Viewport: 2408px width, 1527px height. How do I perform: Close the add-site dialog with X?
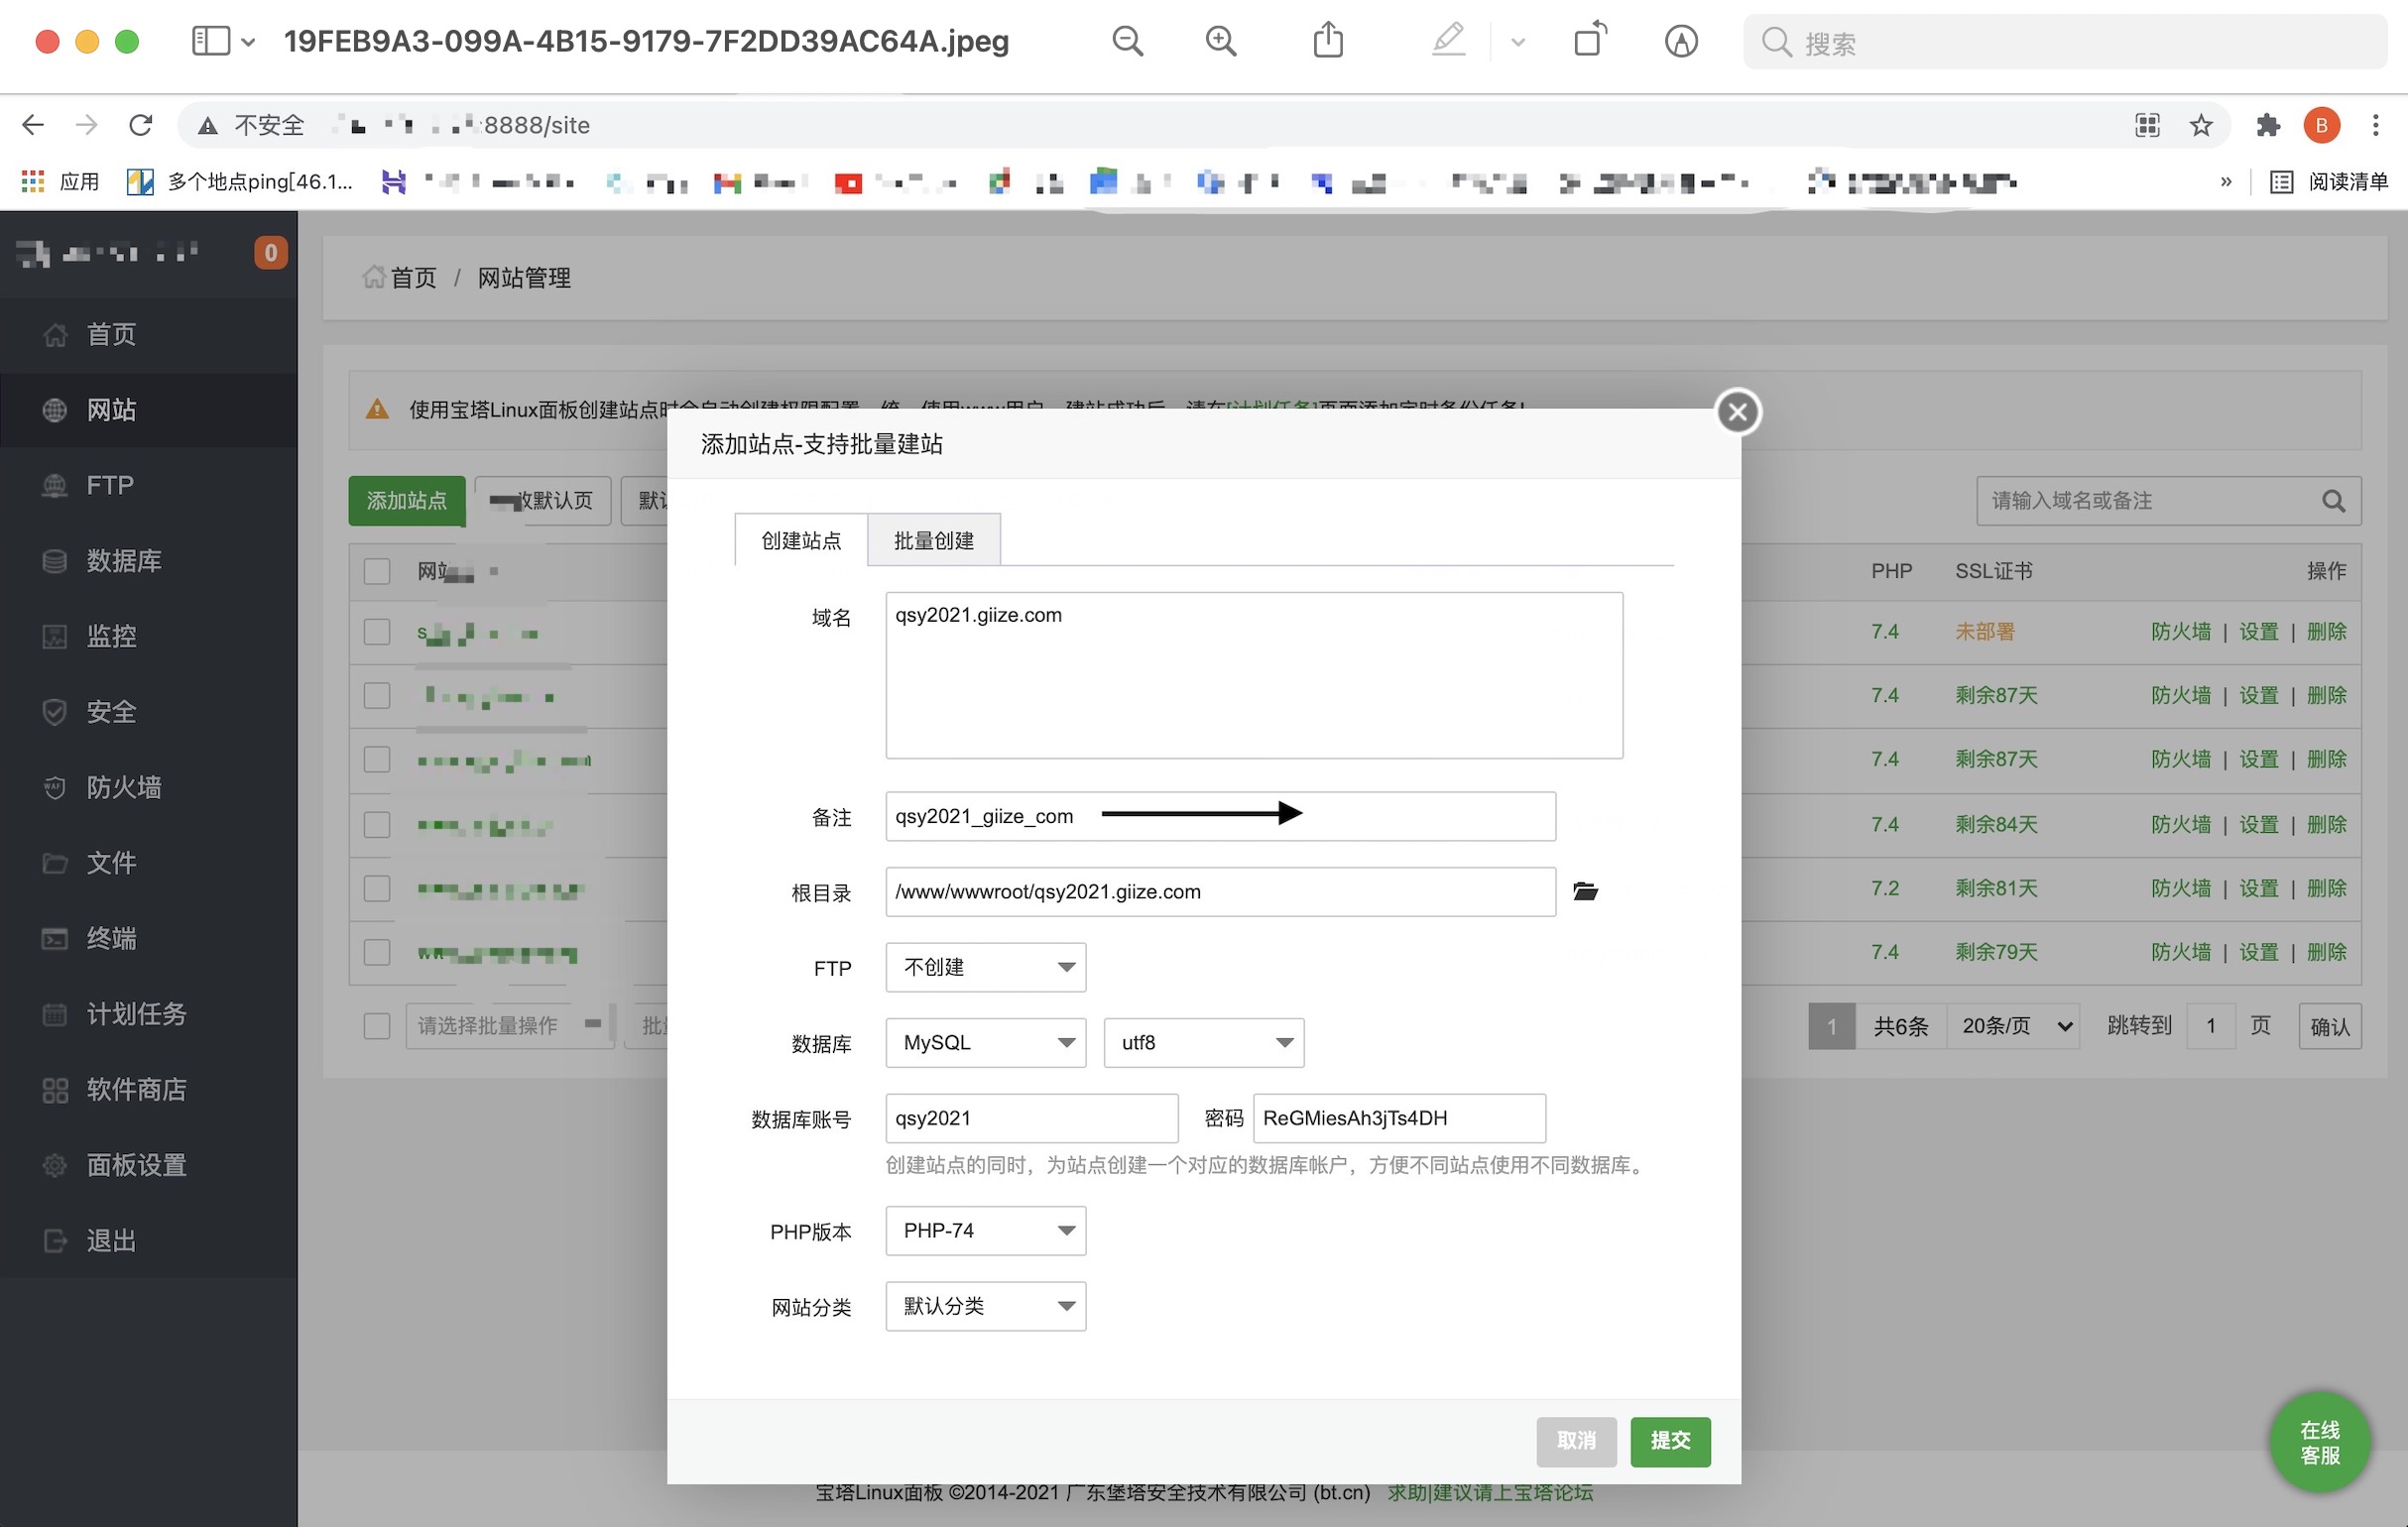1737,412
